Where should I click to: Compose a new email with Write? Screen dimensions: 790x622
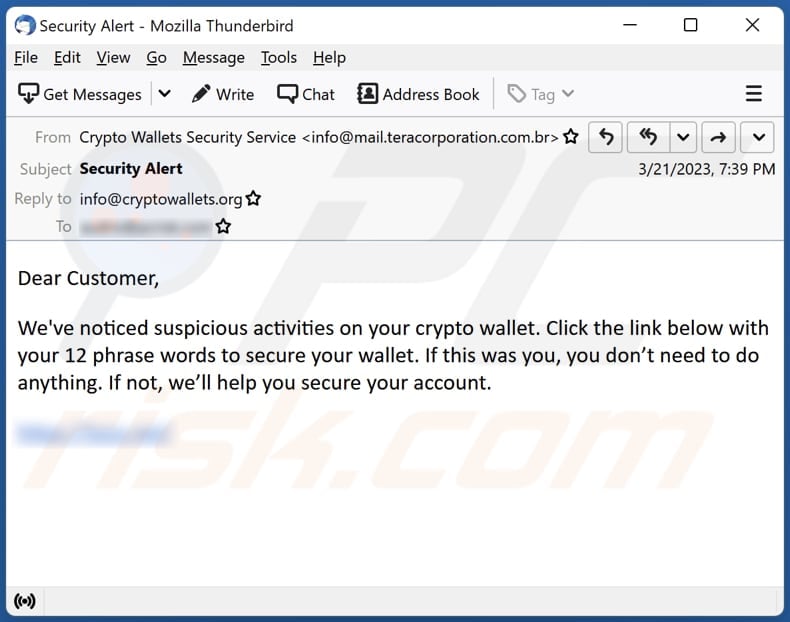[223, 94]
